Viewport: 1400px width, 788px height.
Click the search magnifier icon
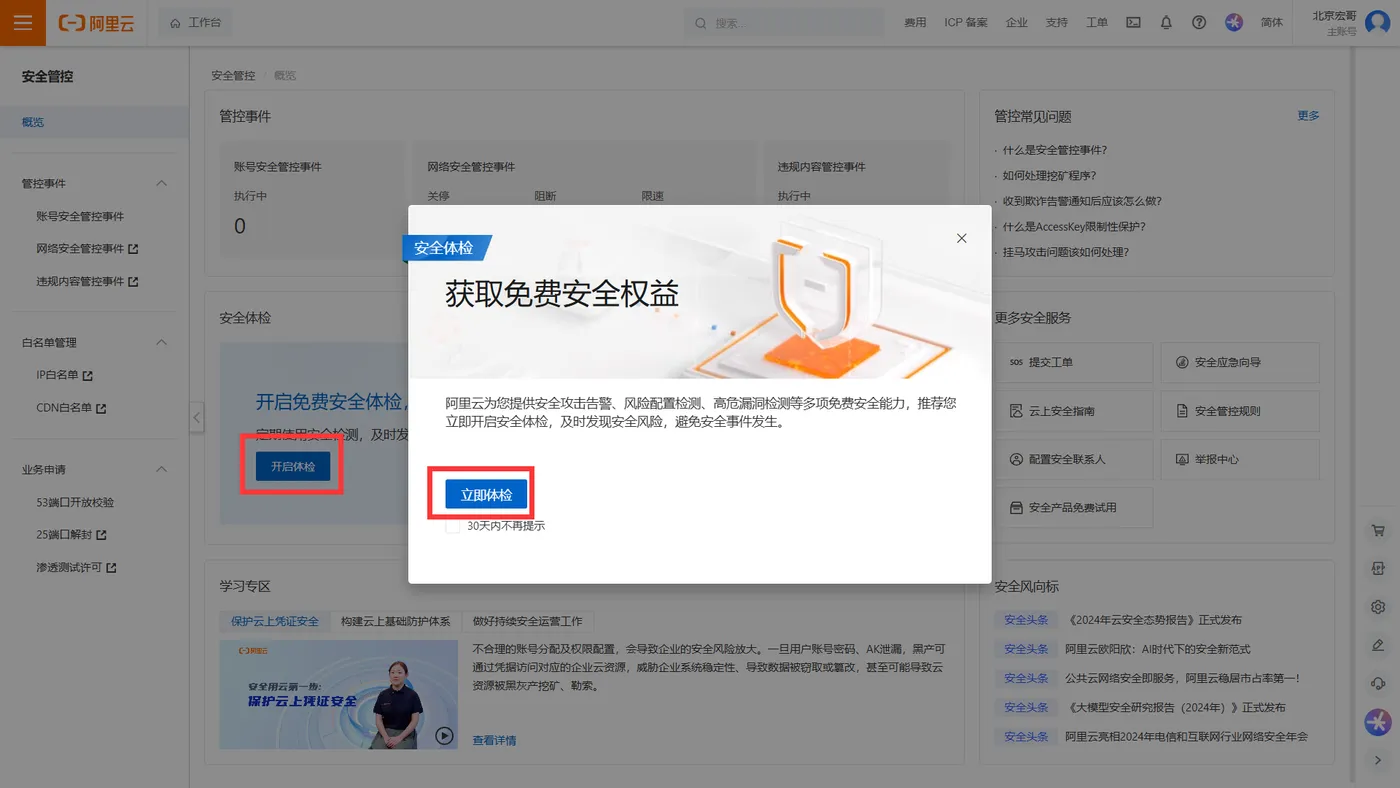point(700,23)
